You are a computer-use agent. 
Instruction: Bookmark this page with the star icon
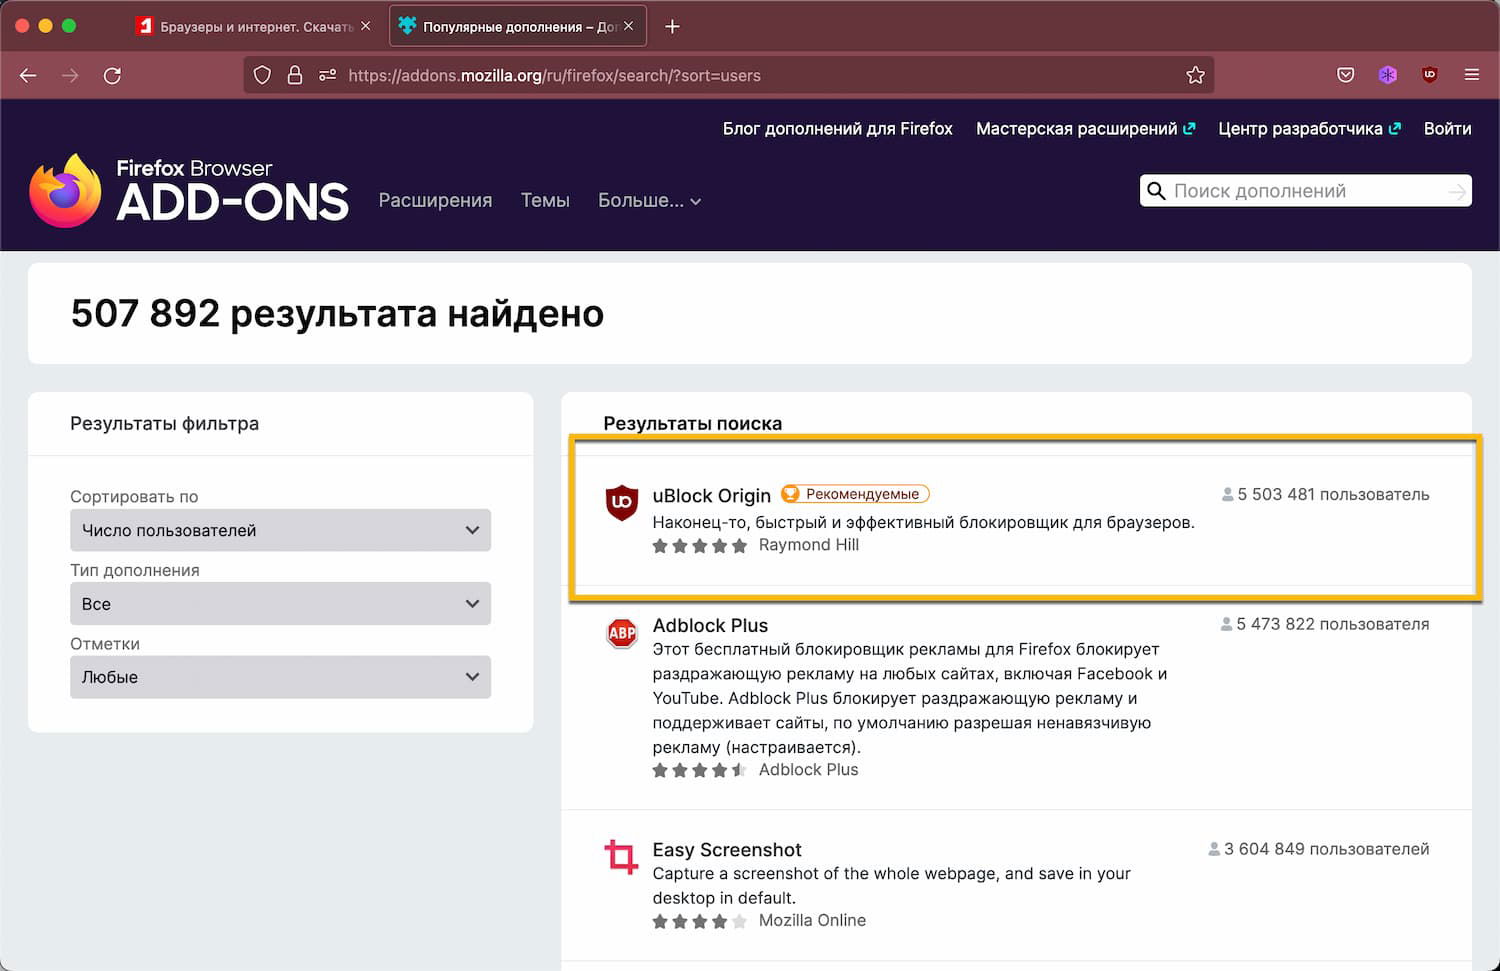click(x=1195, y=75)
